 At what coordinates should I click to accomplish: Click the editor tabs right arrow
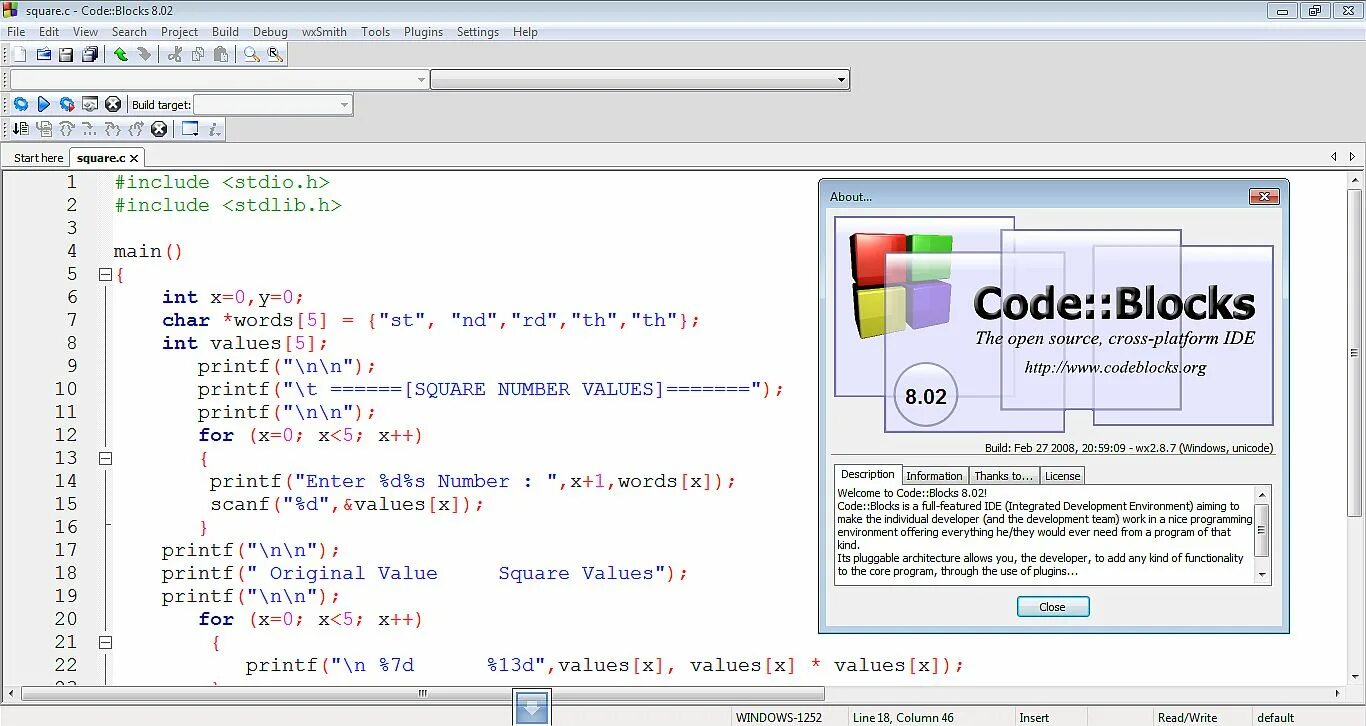point(1352,157)
